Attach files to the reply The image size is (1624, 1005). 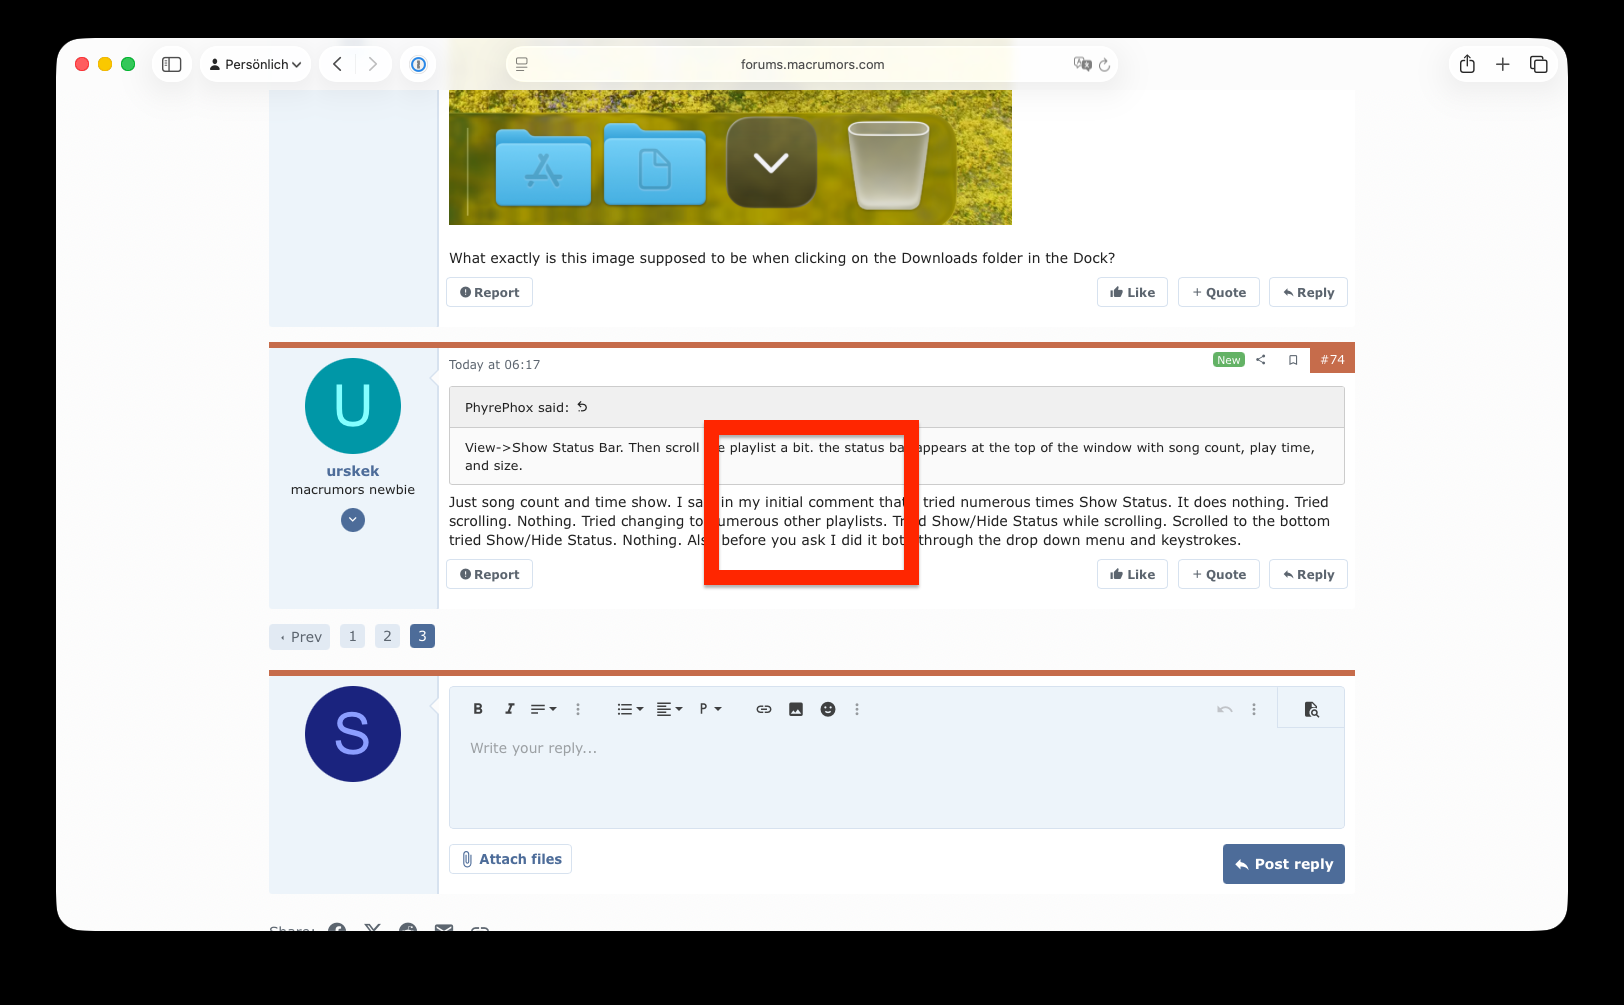[x=511, y=859]
